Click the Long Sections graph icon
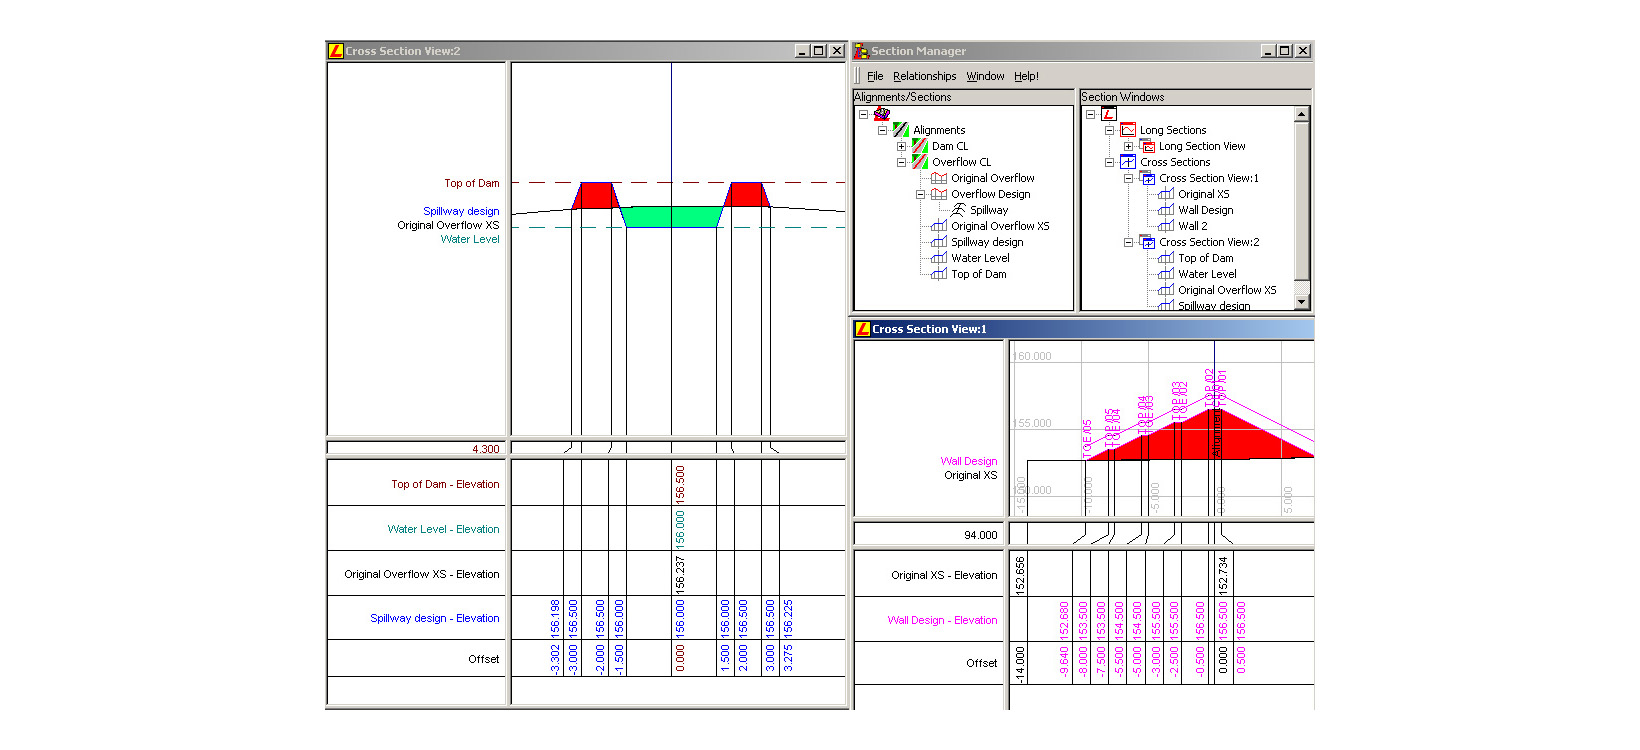 click(1128, 130)
